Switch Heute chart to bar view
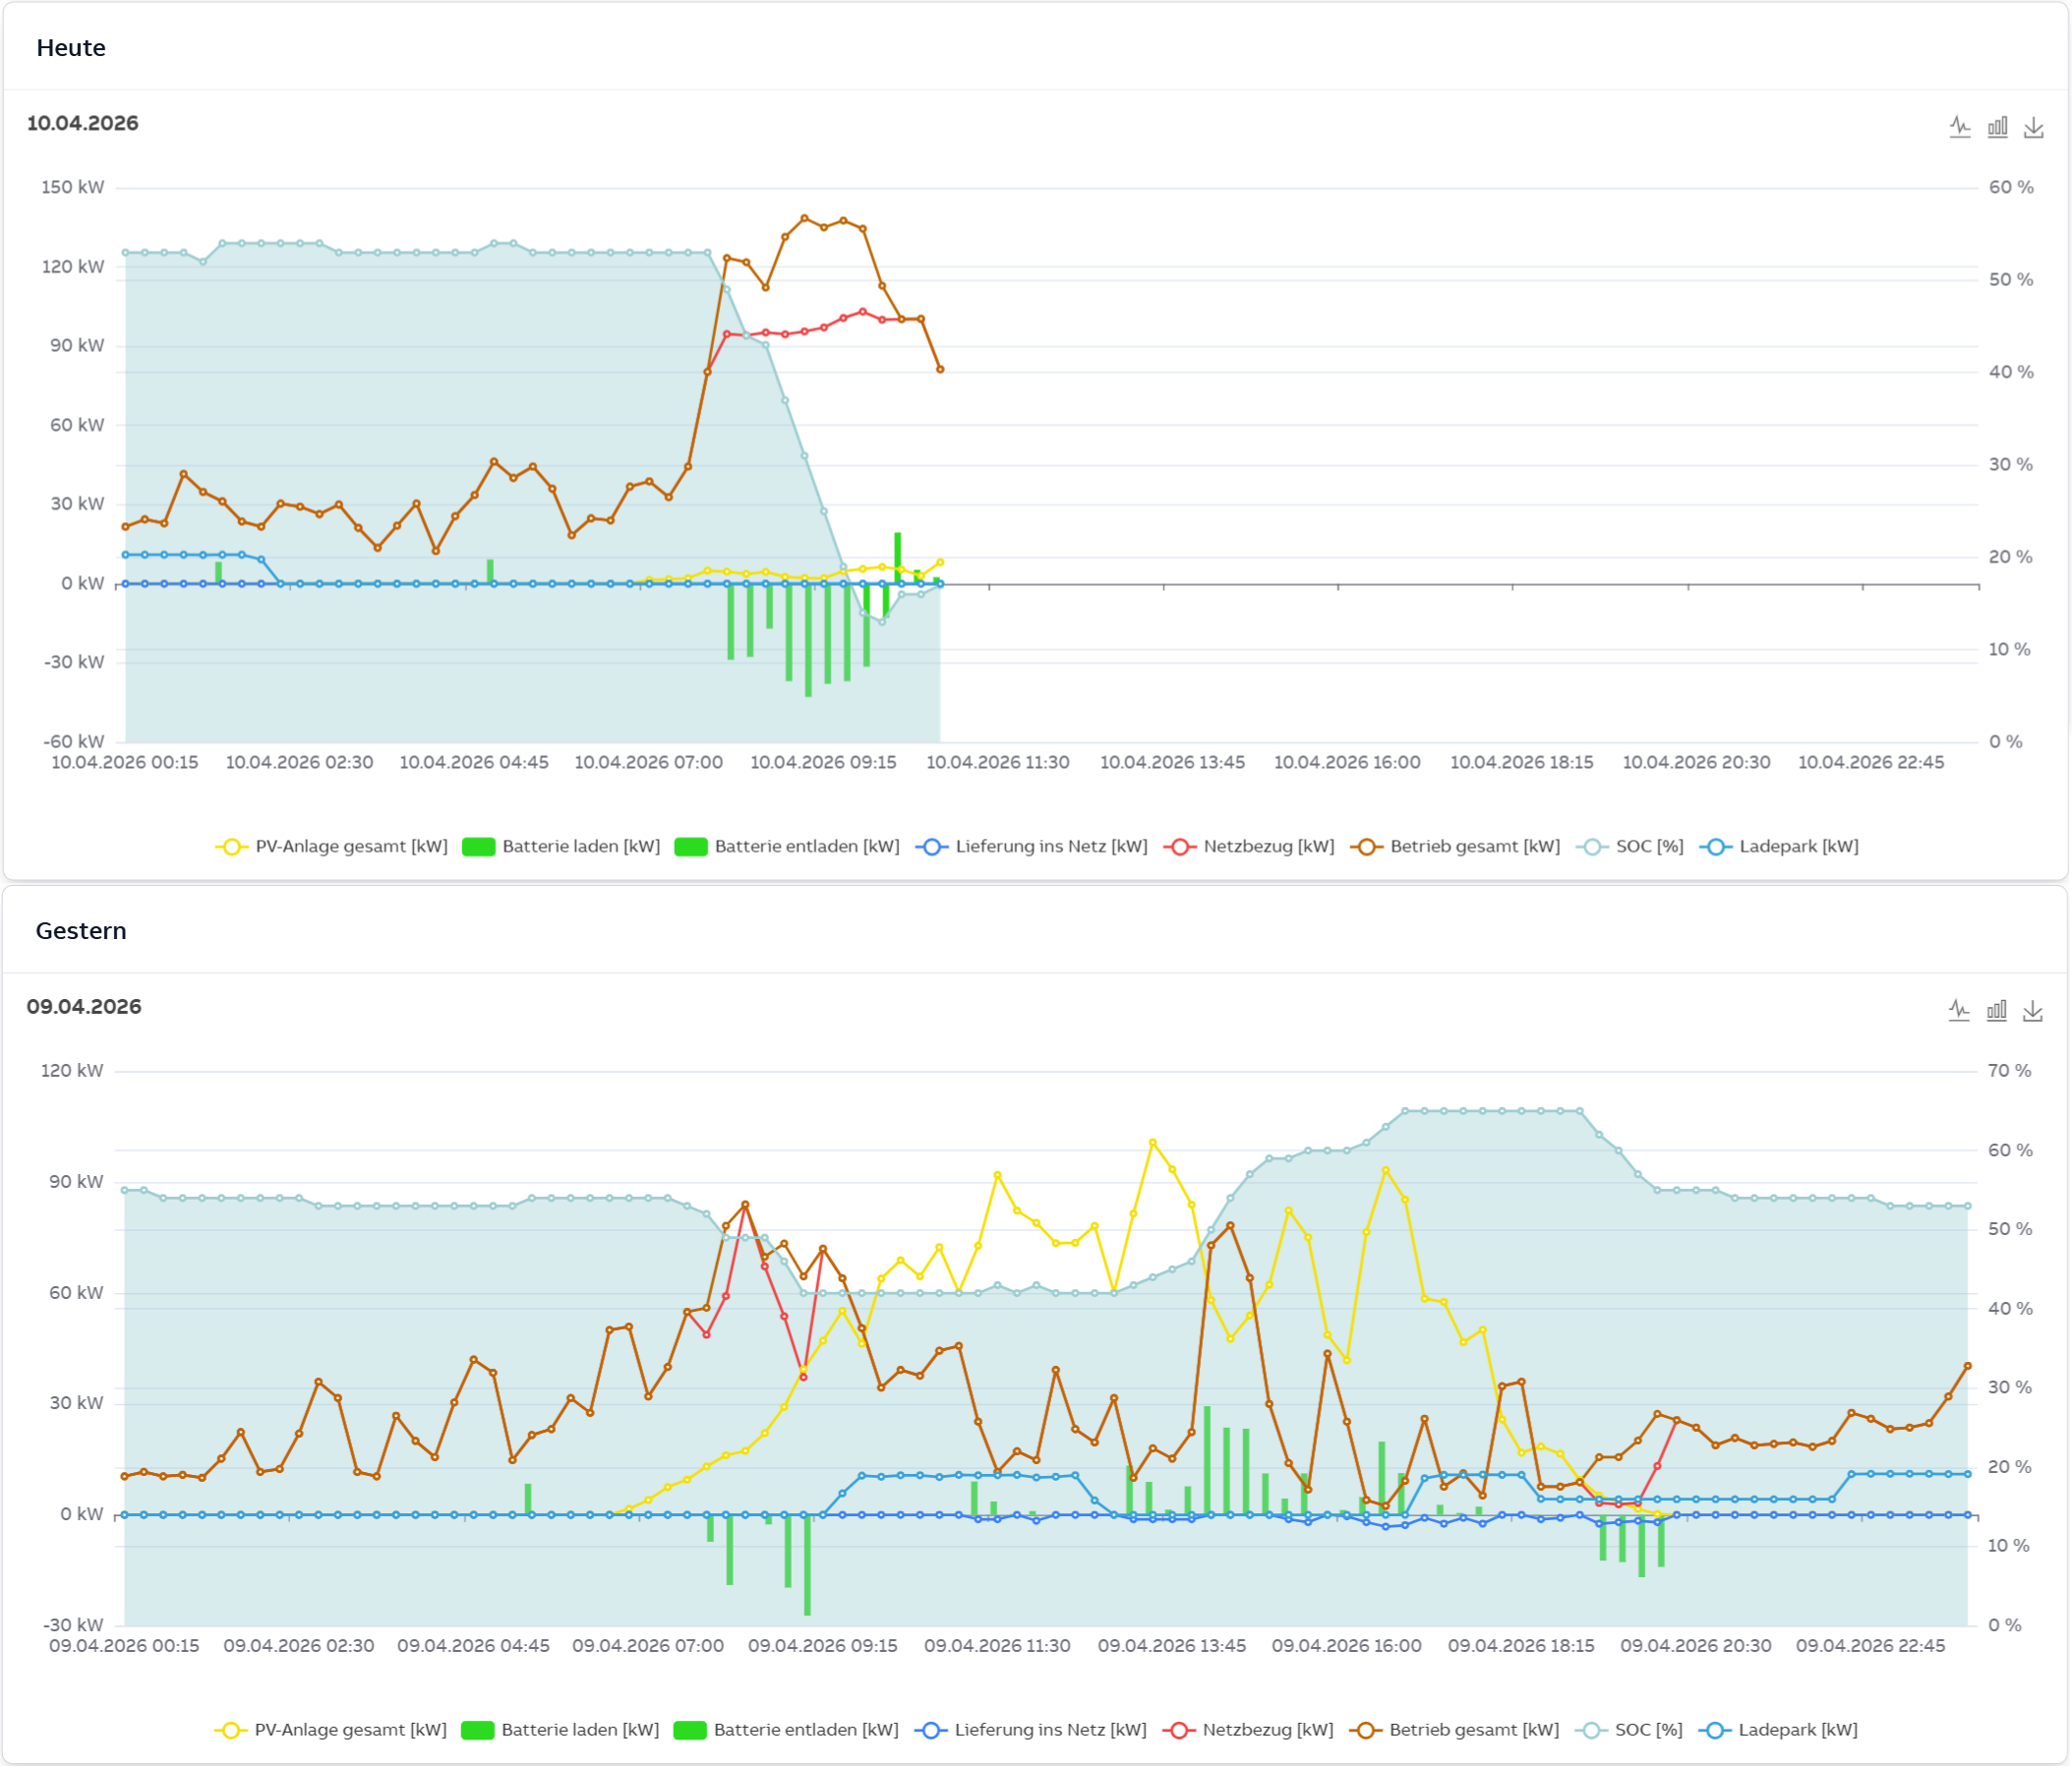The width and height of the screenshot is (2072, 1768). pos(1997,127)
